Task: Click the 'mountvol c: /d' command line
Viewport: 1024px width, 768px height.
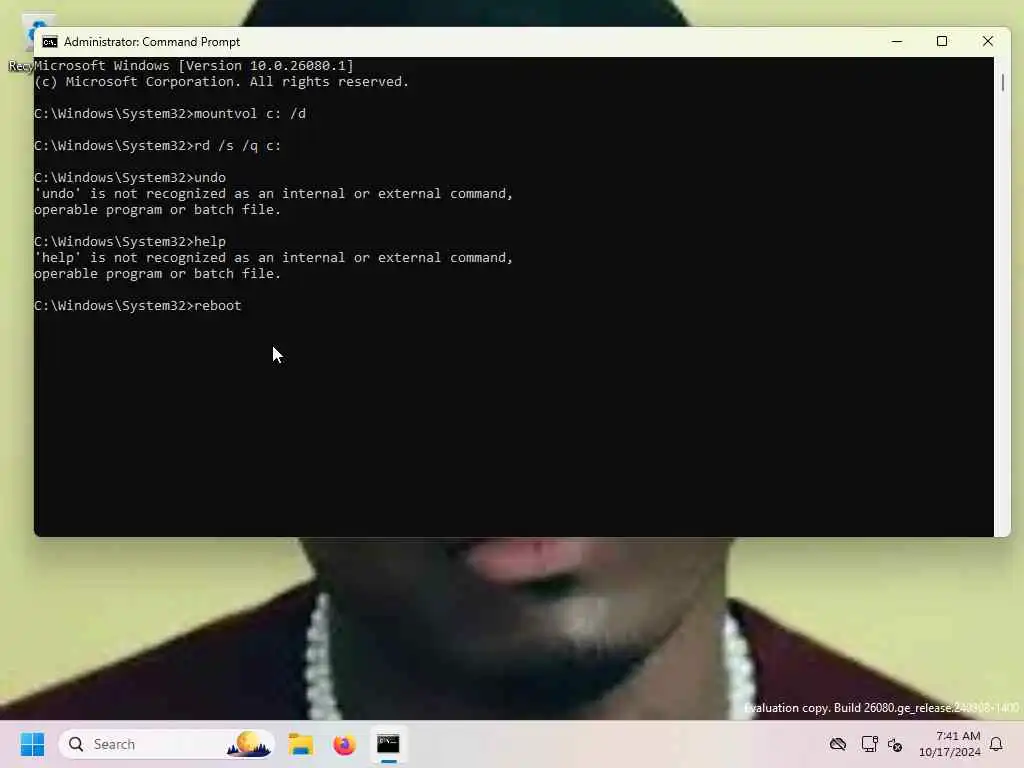Action: 170,114
